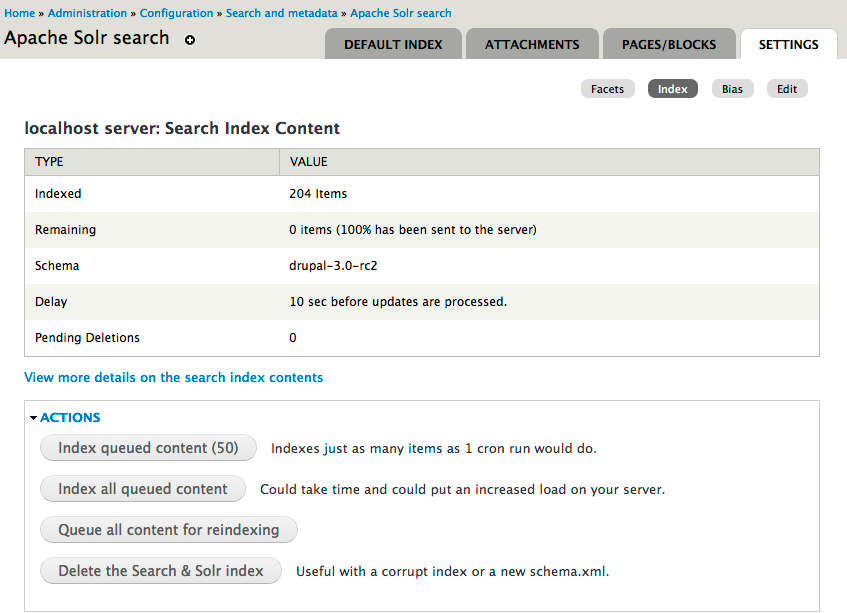Click the 'Indexed' row label

click(x=58, y=194)
